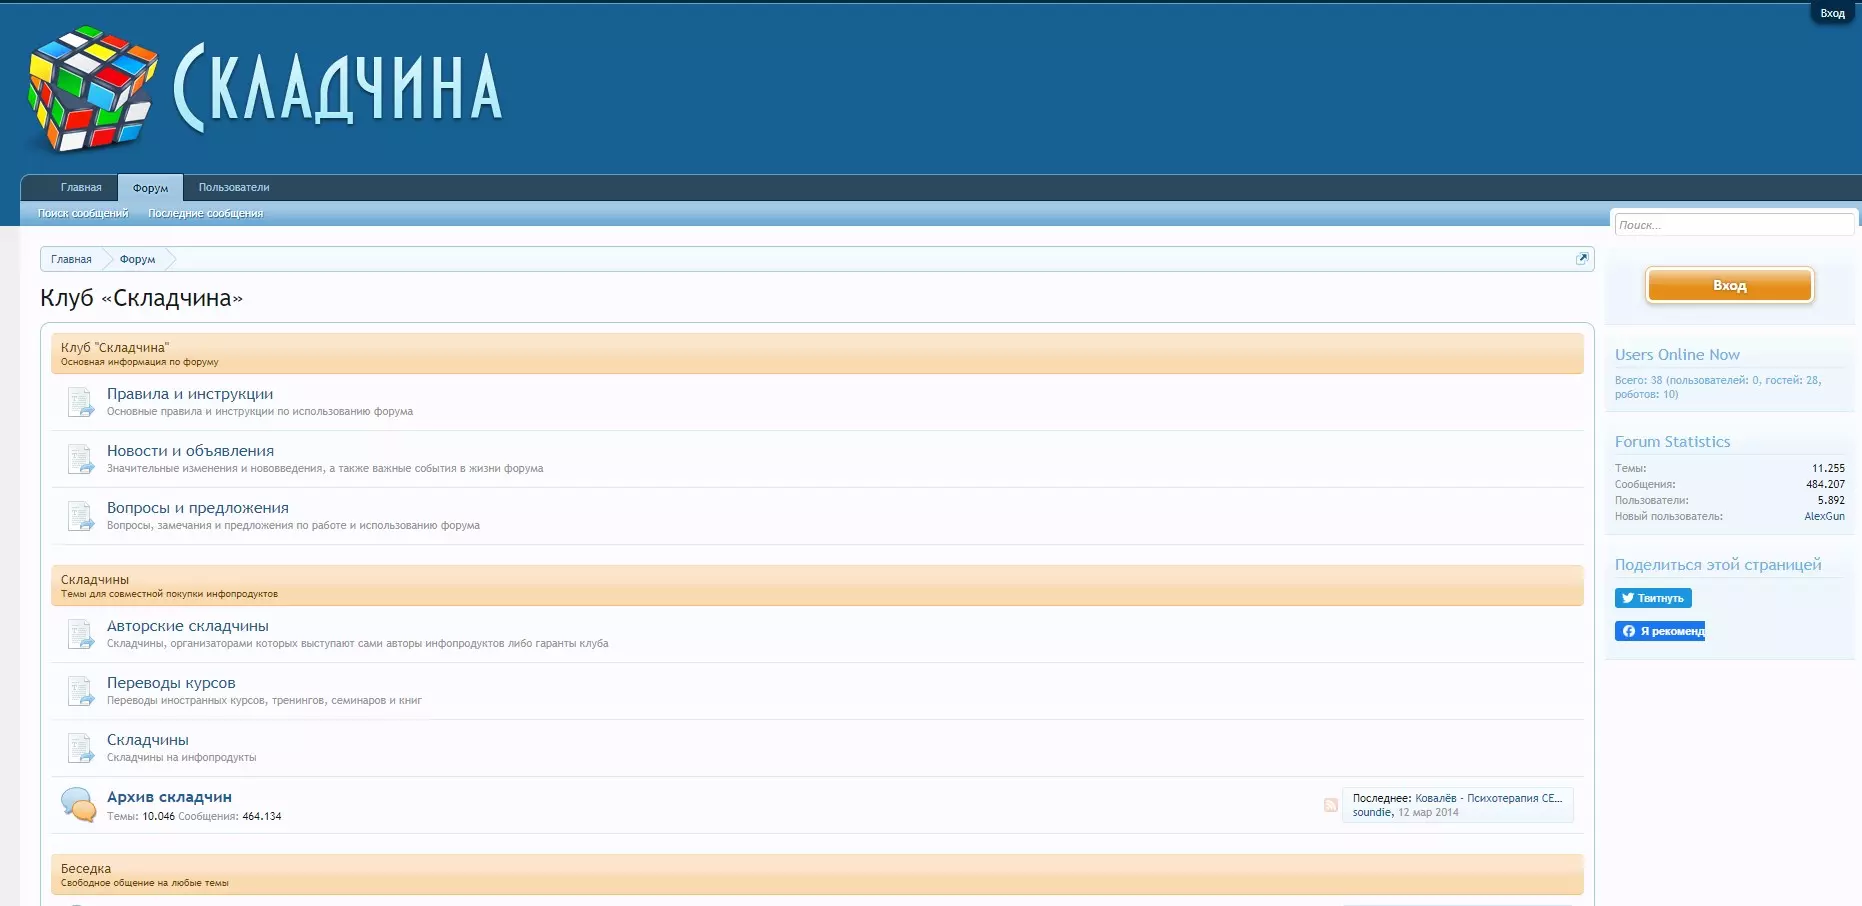1862x906 pixels.
Task: Open newest user AlexGun profile
Action: [x=1824, y=516]
